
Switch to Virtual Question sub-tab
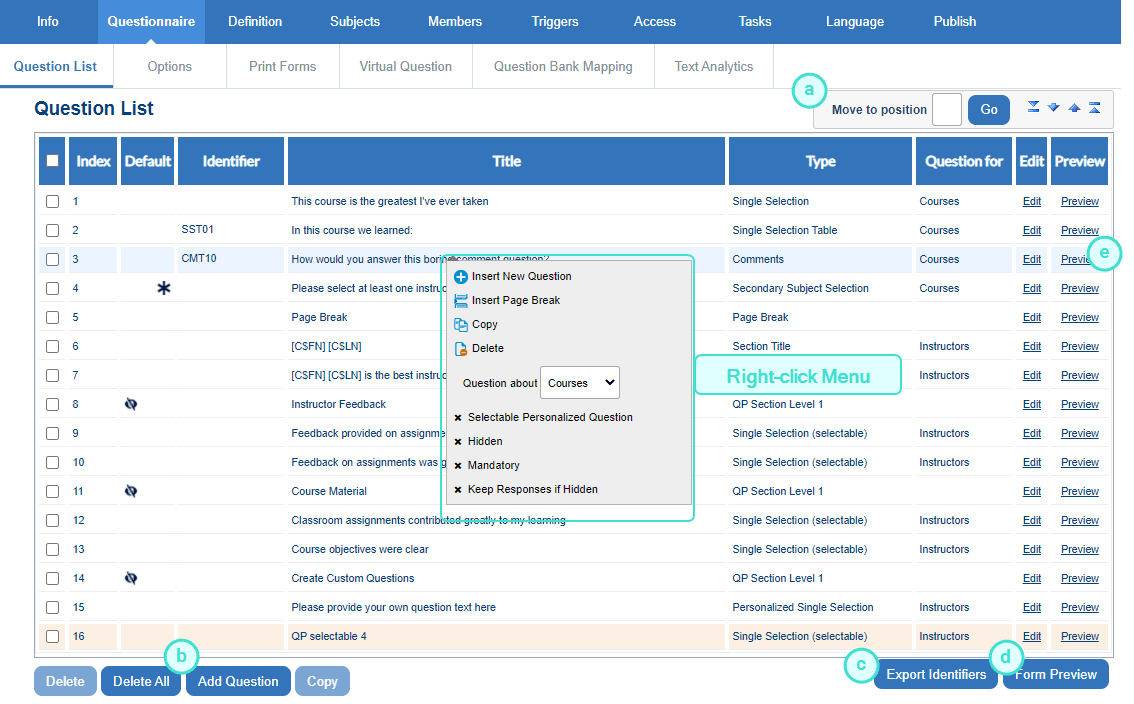[406, 67]
